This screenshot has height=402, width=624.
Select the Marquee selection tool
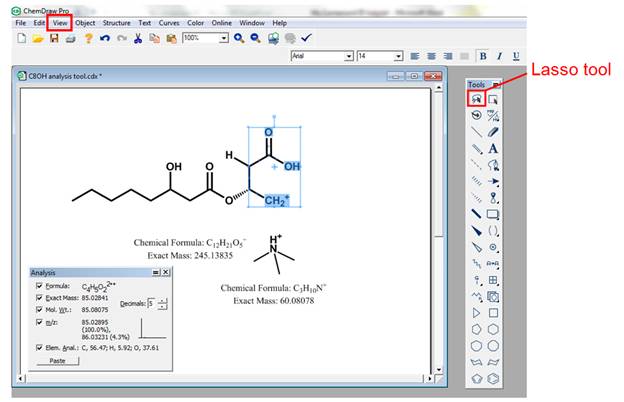click(493, 99)
